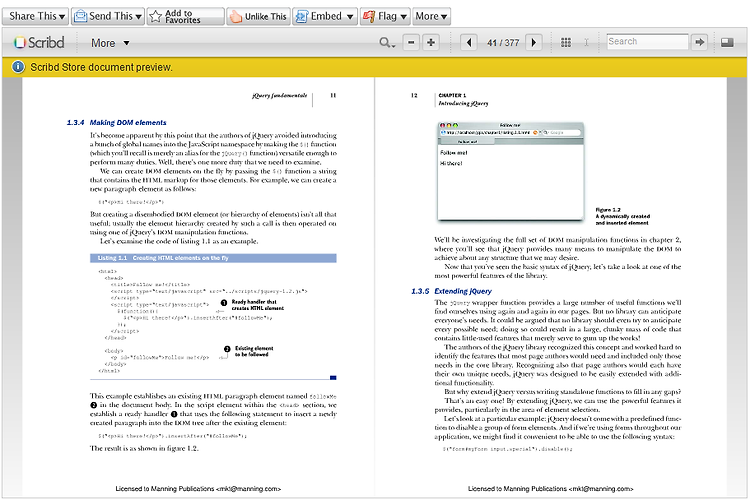Click the Embed icon
Image resolution: width=750 pixels, height=500 pixels.
pyautogui.click(x=301, y=17)
